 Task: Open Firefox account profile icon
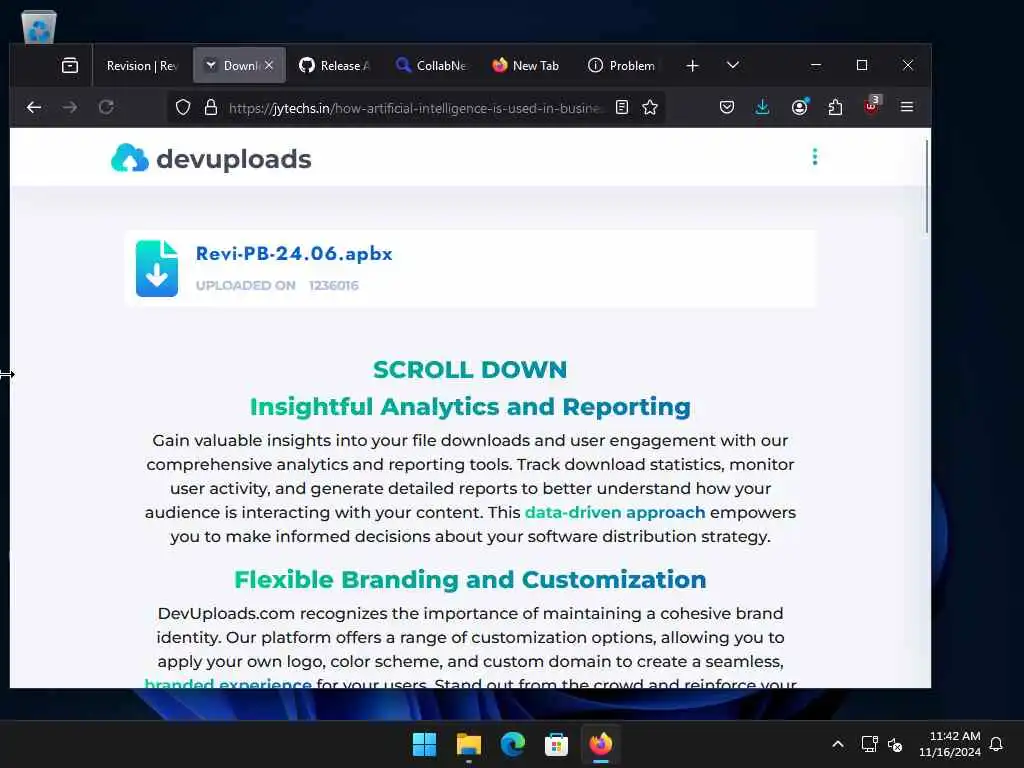(799, 107)
